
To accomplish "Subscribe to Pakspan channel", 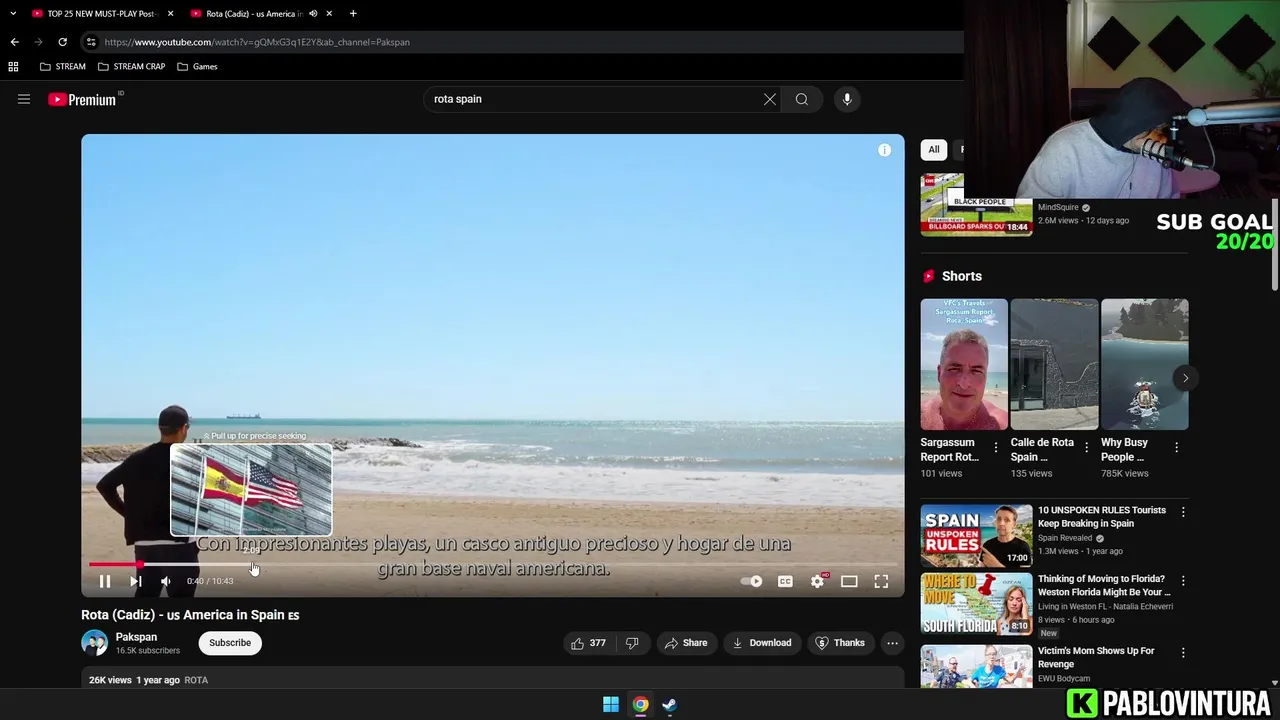I will [x=230, y=643].
